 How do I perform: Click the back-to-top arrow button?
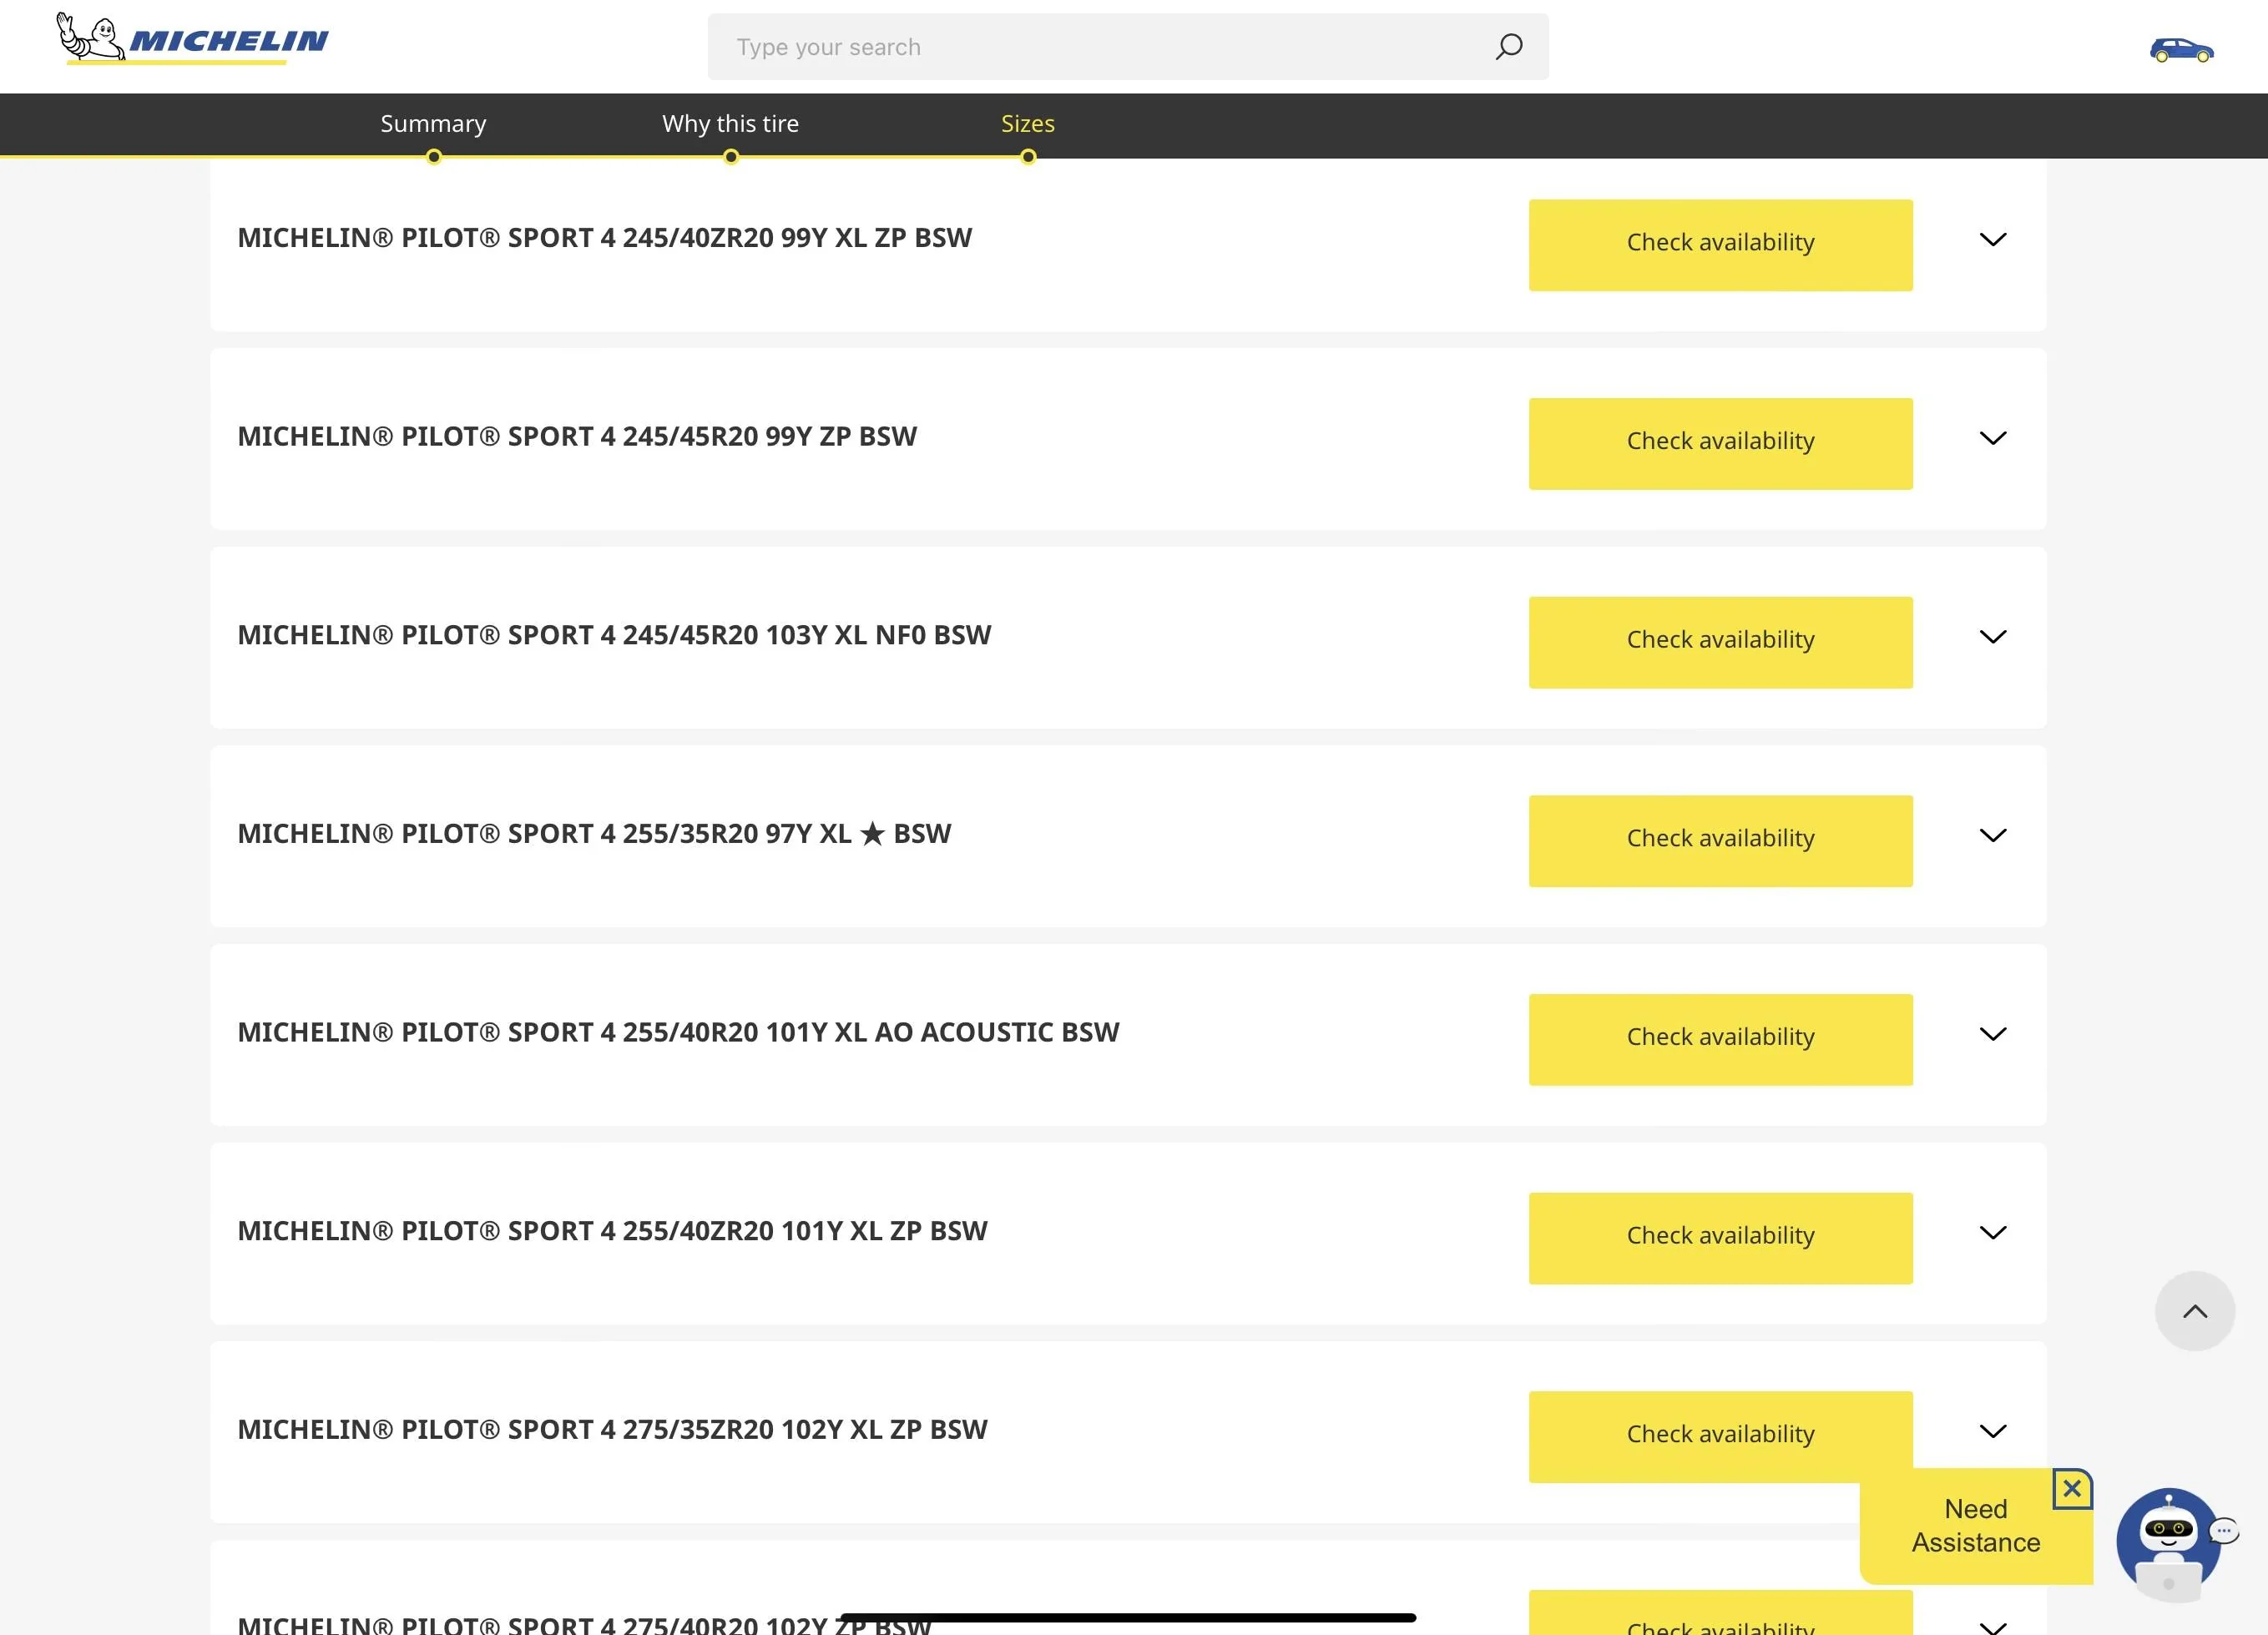point(2194,1311)
